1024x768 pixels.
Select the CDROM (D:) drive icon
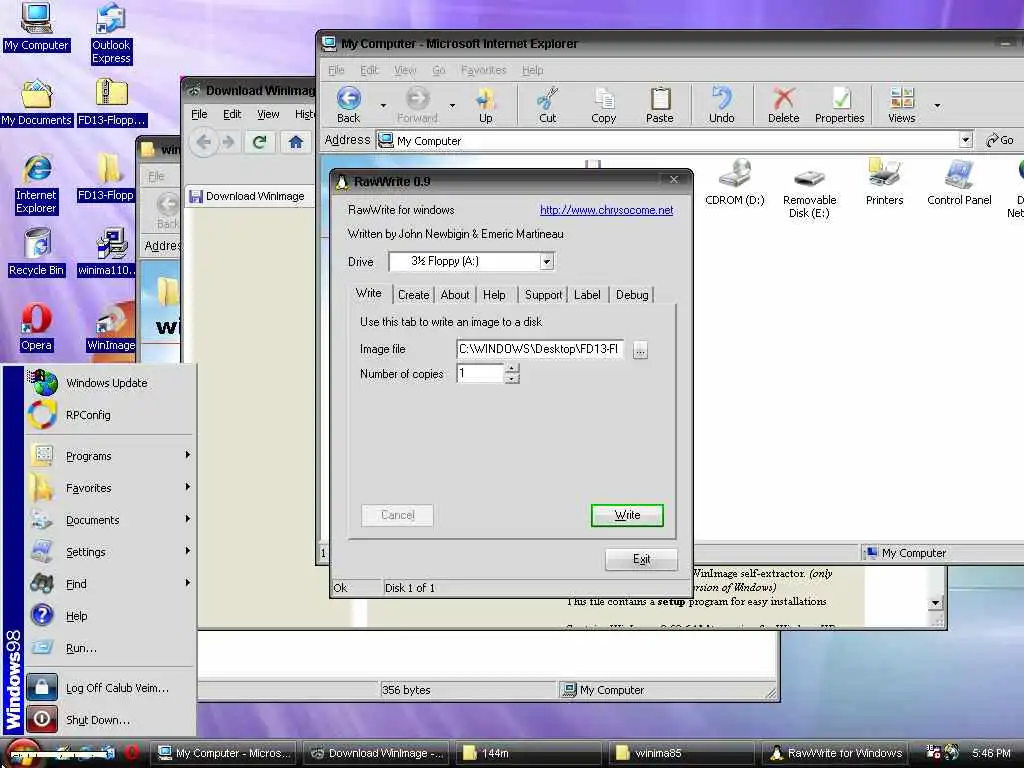(735, 182)
